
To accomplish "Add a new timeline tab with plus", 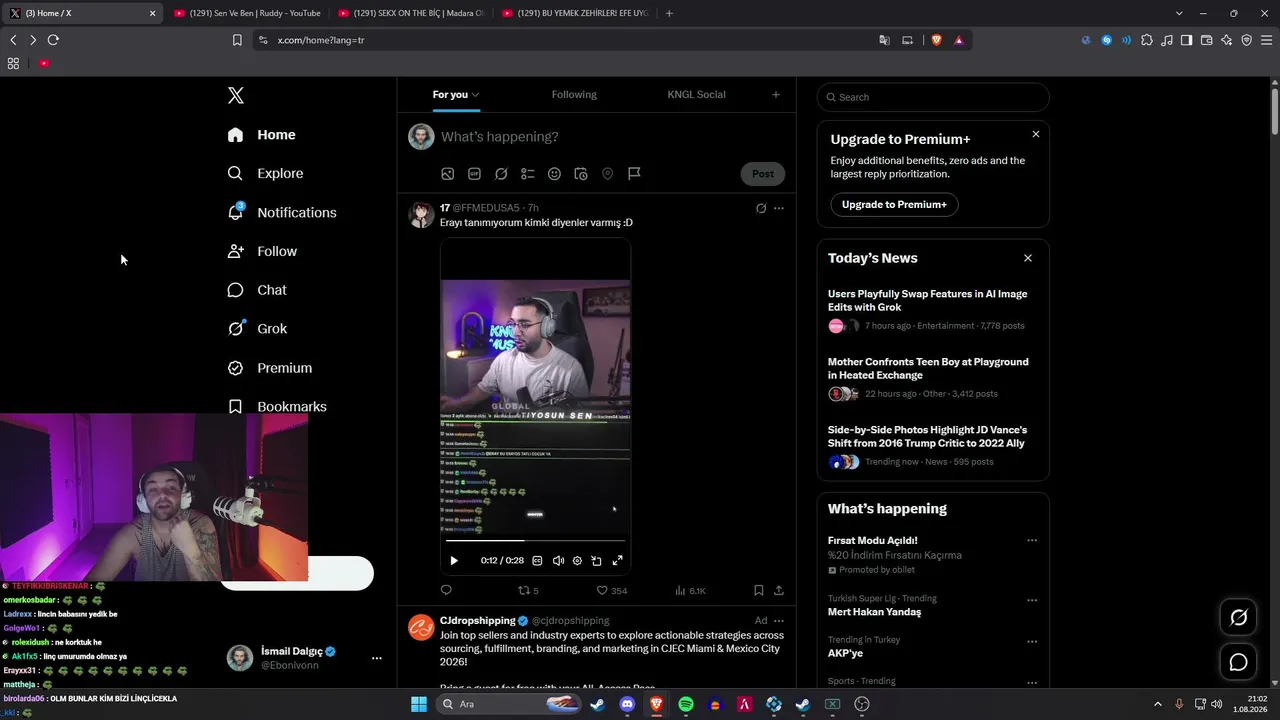I will (776, 95).
